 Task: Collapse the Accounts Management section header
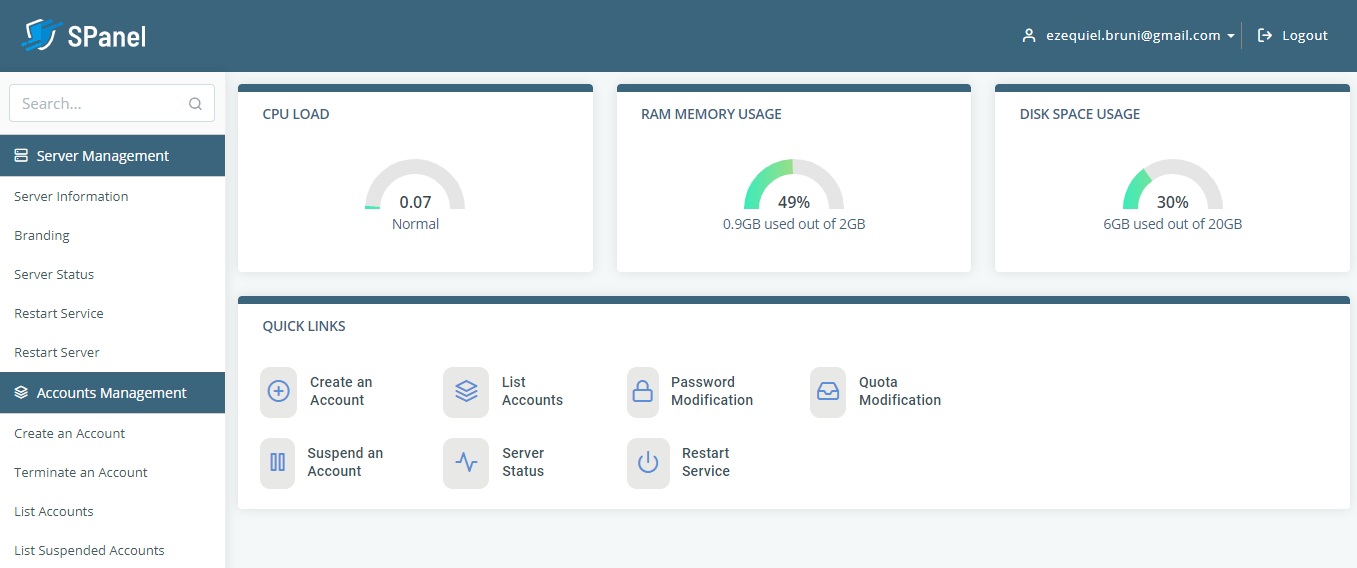pyautogui.click(x=112, y=393)
